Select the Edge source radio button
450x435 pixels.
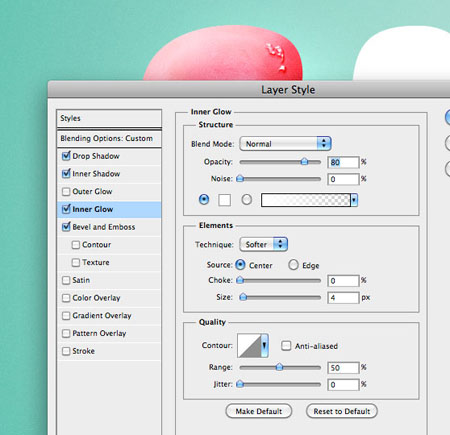[x=293, y=265]
